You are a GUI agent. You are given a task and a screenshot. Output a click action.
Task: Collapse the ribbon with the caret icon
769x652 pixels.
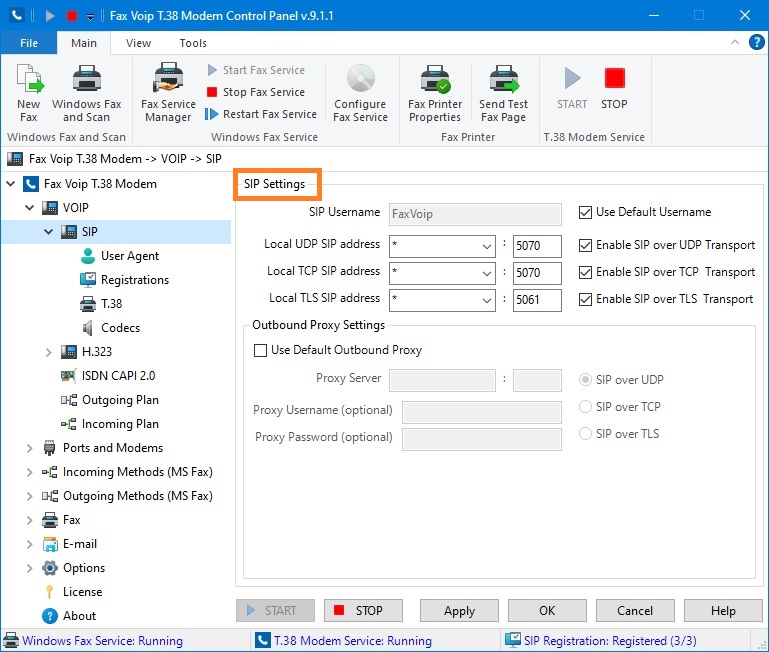click(x=735, y=42)
